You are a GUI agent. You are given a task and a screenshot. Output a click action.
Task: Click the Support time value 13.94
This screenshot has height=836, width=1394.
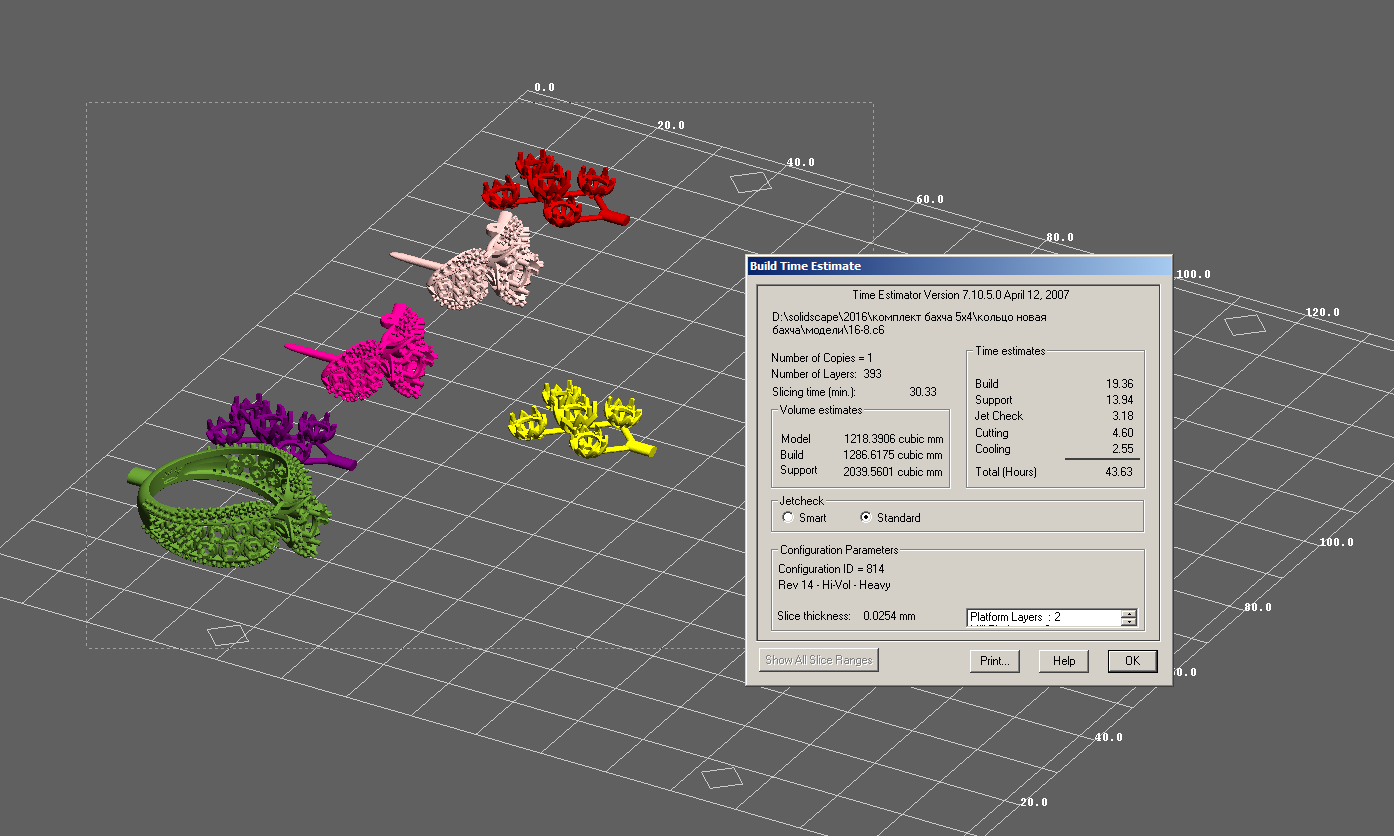[1119, 400]
